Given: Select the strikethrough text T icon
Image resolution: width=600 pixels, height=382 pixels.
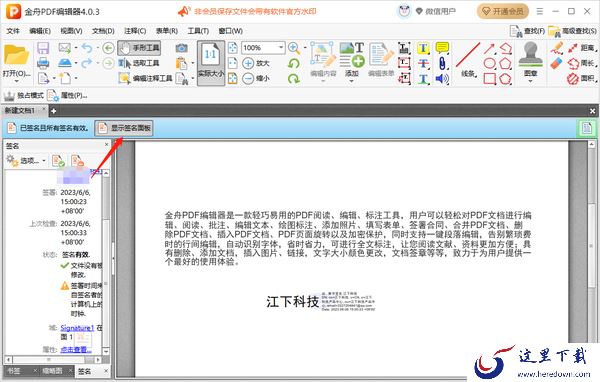Looking at the screenshot, I should [423, 63].
